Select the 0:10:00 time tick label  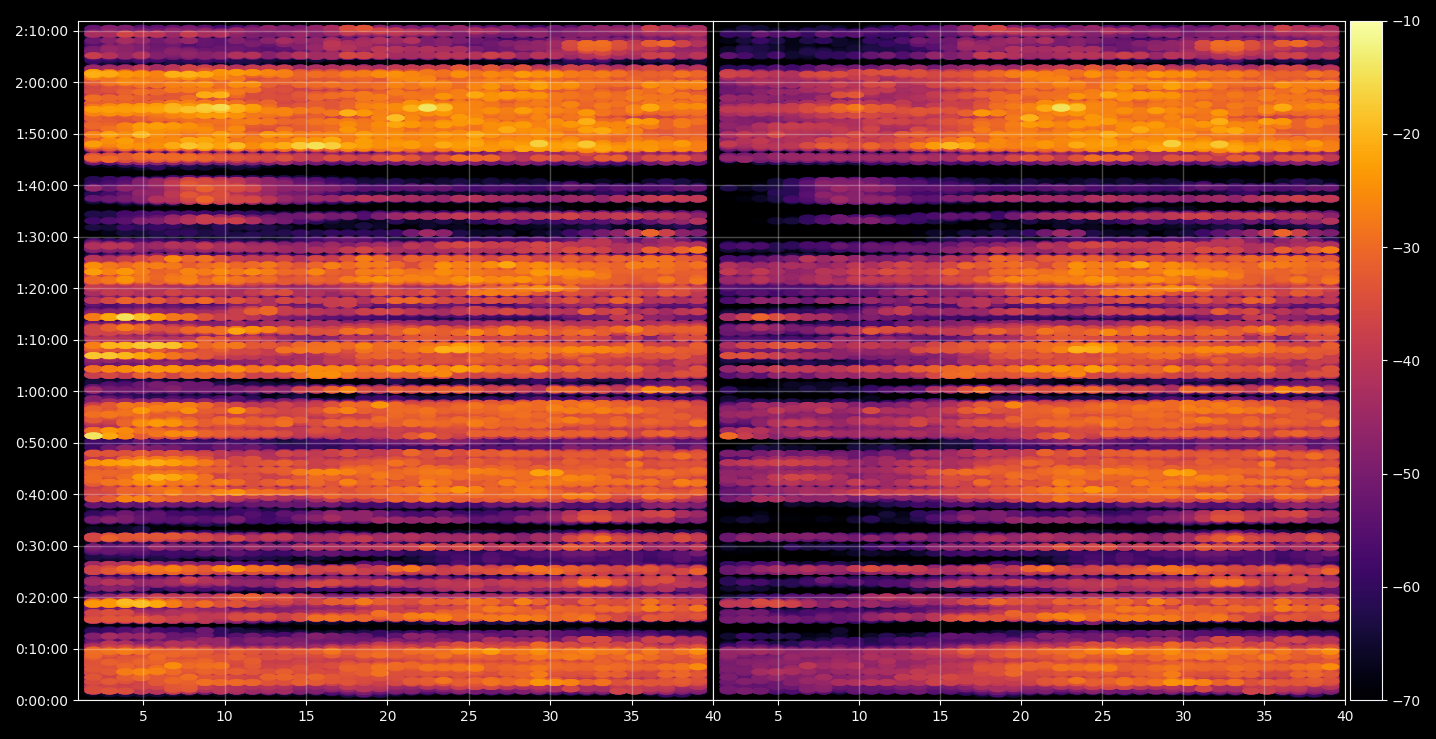(x=41, y=649)
